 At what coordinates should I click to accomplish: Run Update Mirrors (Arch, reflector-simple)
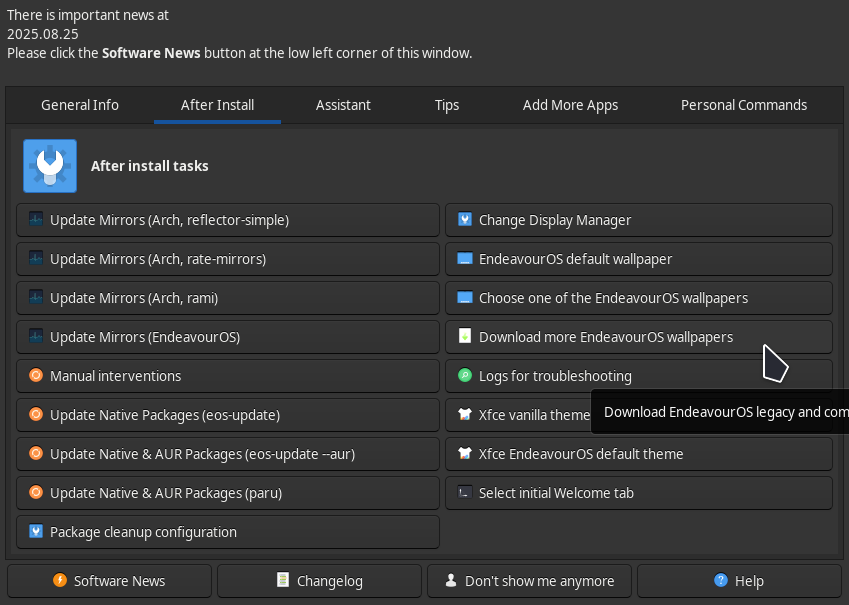click(x=228, y=220)
